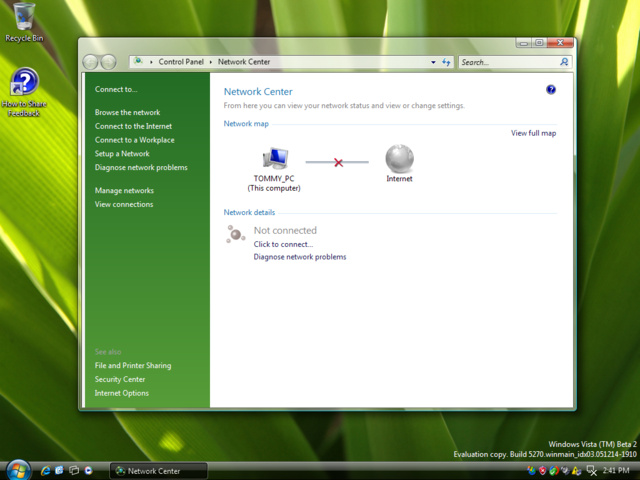Click the green sync tray icon
Viewport: 640px width, 480px height.
[x=554, y=470]
